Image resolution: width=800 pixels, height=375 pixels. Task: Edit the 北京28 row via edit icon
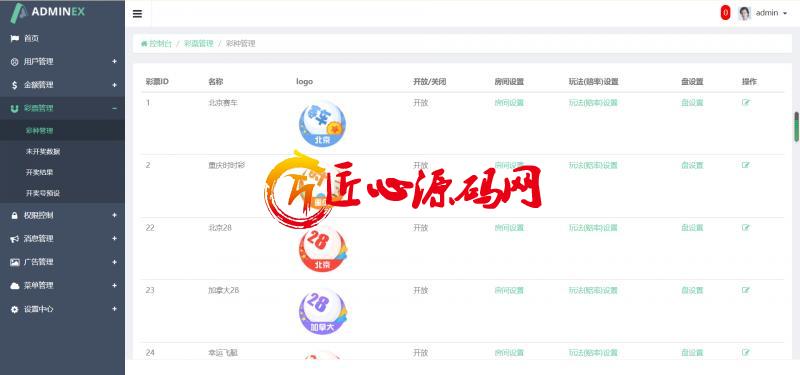[x=746, y=228]
